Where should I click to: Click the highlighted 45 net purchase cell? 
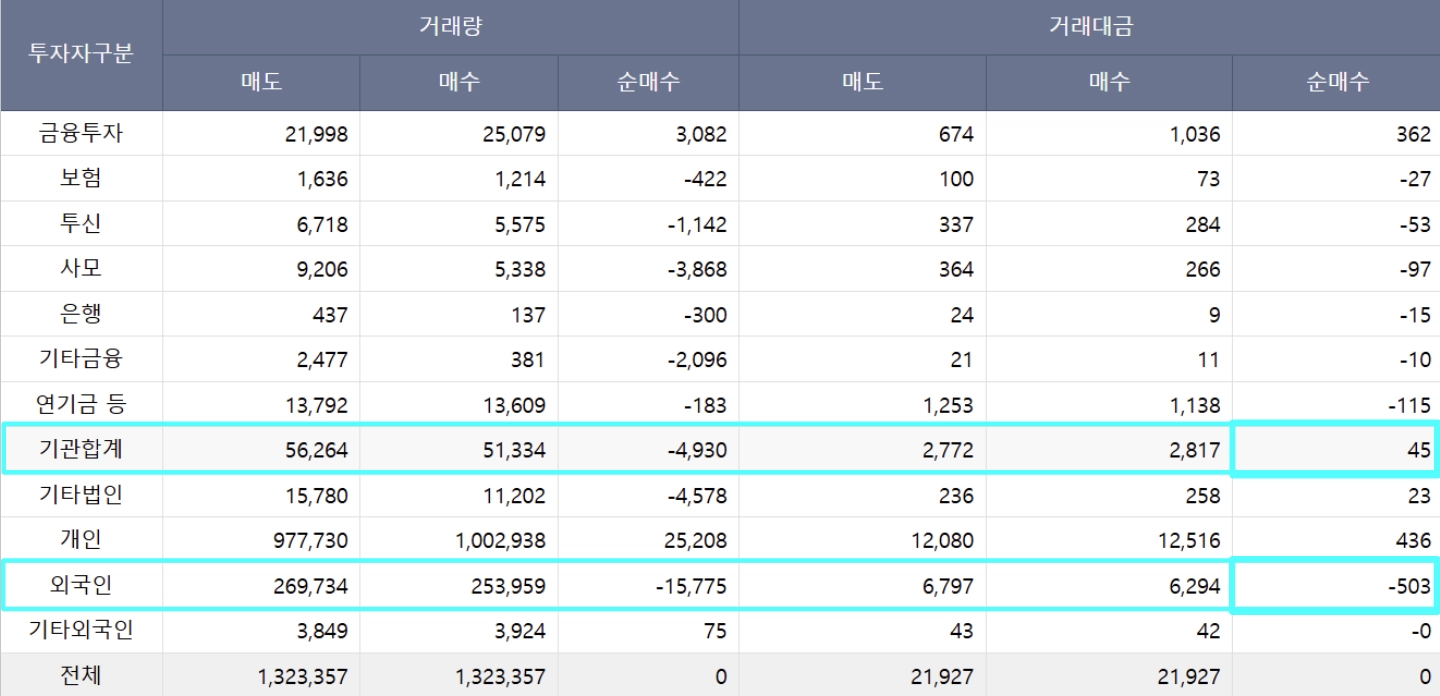(x=1334, y=450)
